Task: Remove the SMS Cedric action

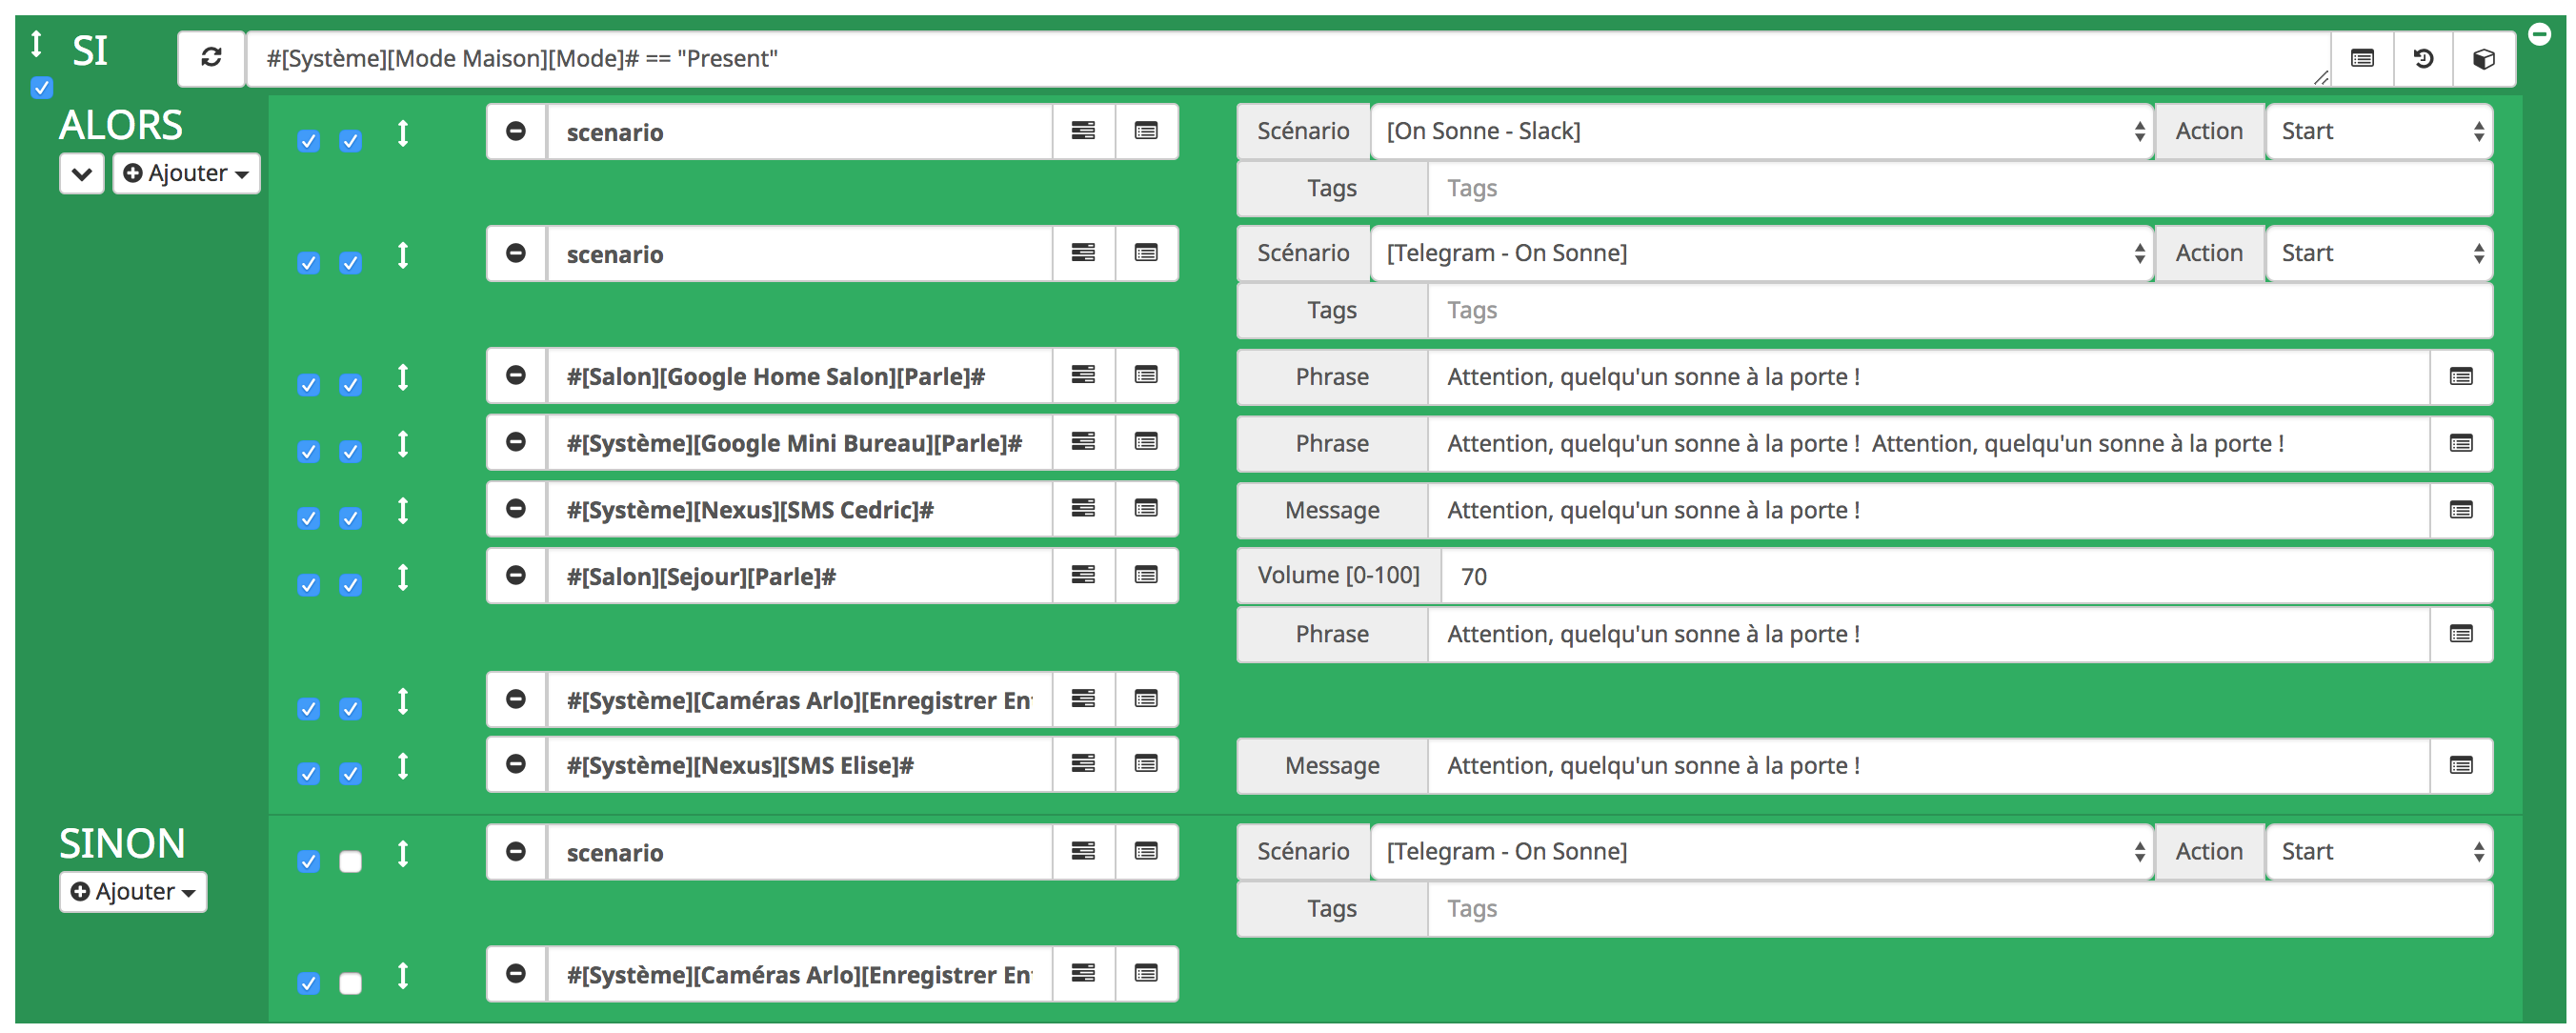Action: tap(516, 509)
